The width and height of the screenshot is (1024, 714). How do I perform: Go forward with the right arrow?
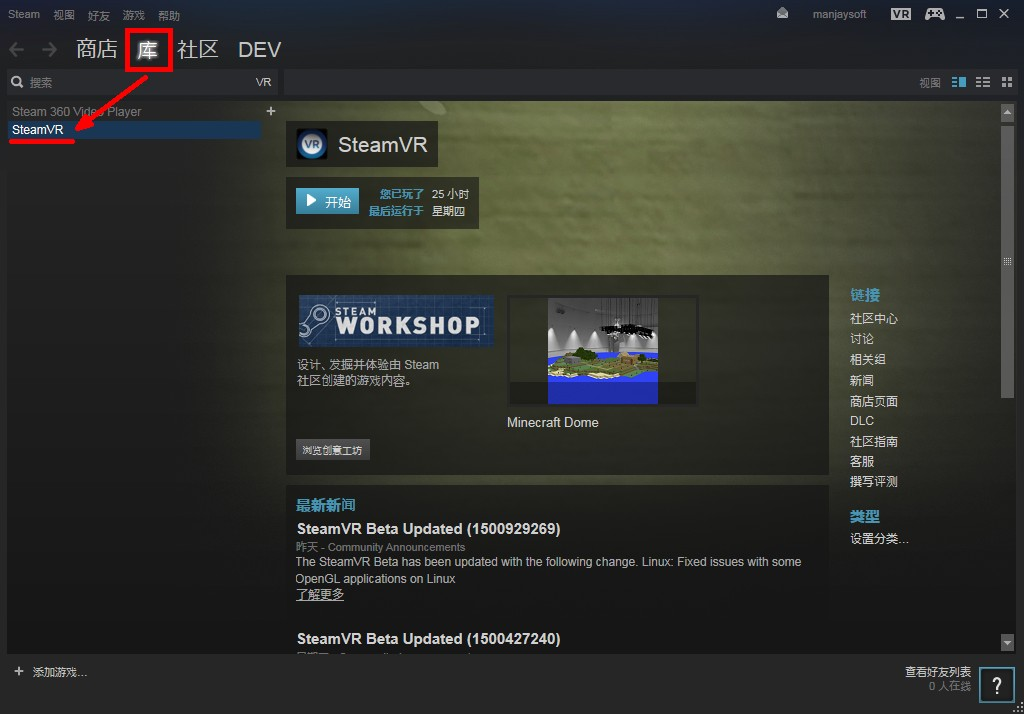(49, 50)
